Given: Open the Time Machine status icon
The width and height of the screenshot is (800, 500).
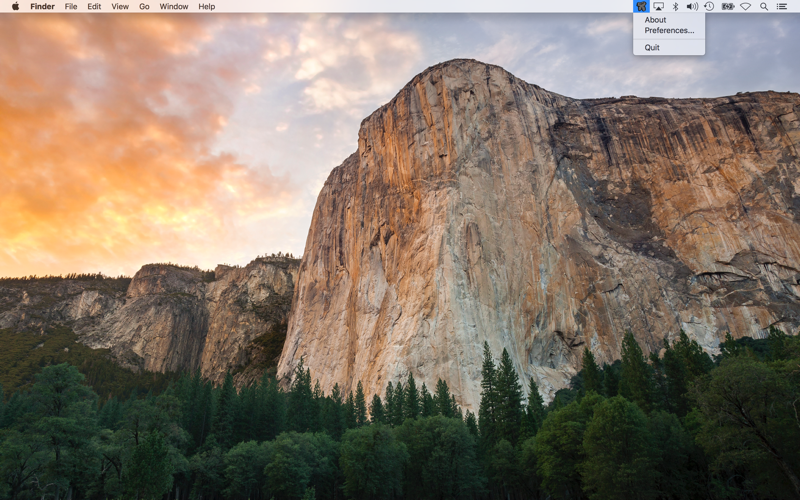Looking at the screenshot, I should pyautogui.click(x=709, y=6).
